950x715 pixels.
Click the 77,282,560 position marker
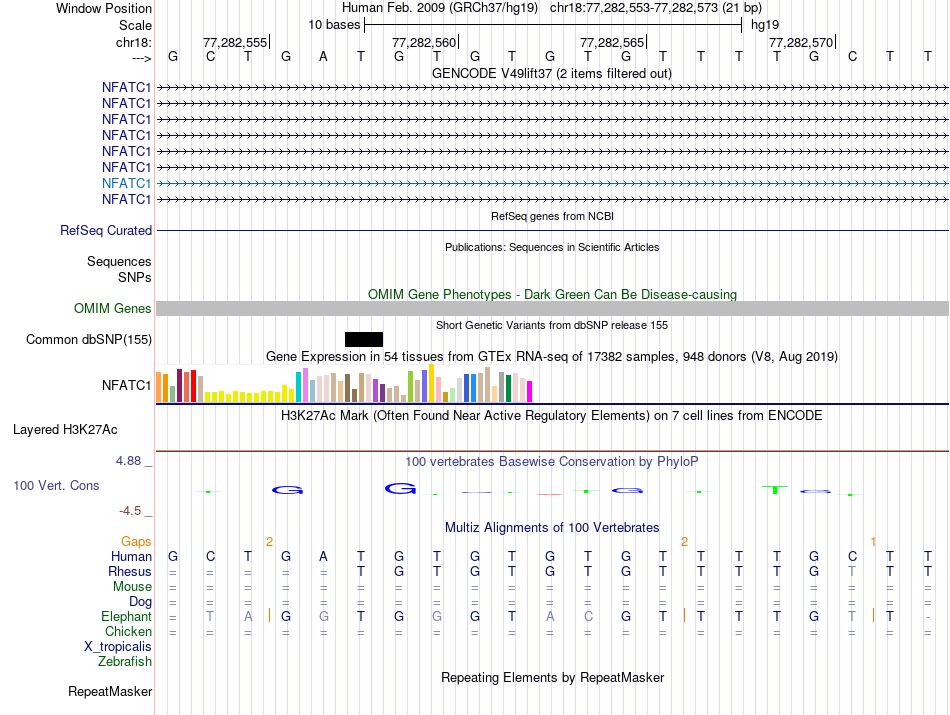coord(425,42)
